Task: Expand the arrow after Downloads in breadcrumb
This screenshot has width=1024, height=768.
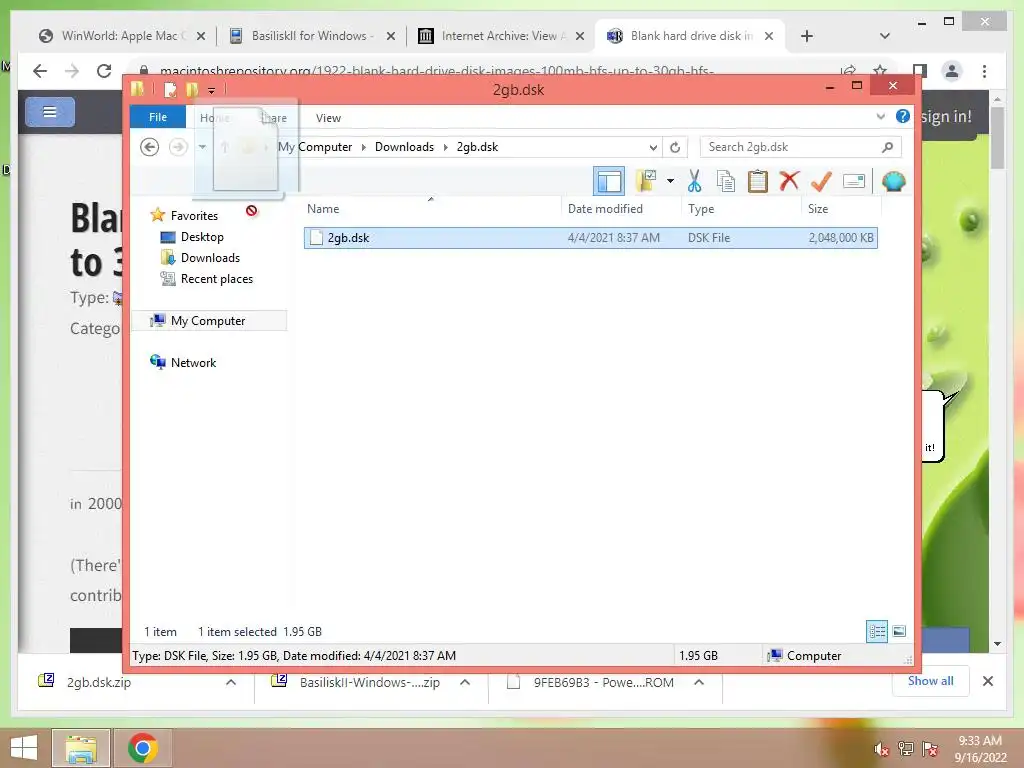Action: [x=445, y=148]
